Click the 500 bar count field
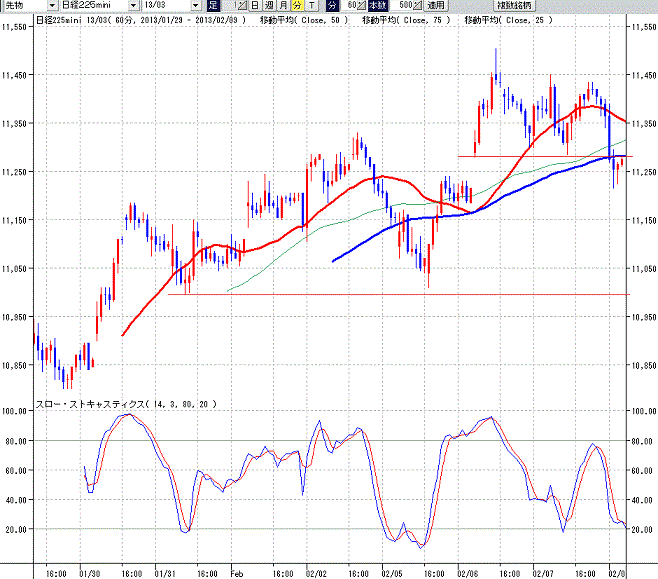Image resolution: width=658 pixels, height=579 pixels. (402, 5)
